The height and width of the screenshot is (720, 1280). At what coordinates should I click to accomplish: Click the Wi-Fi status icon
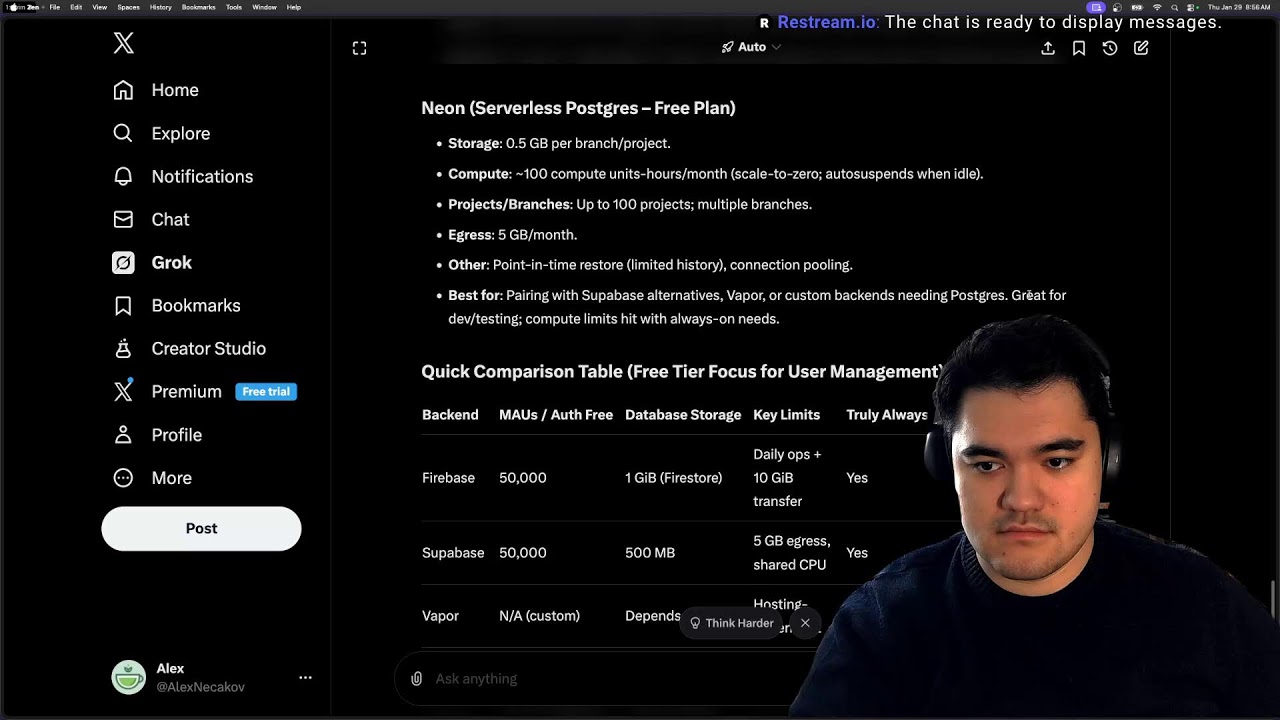tap(1157, 7)
